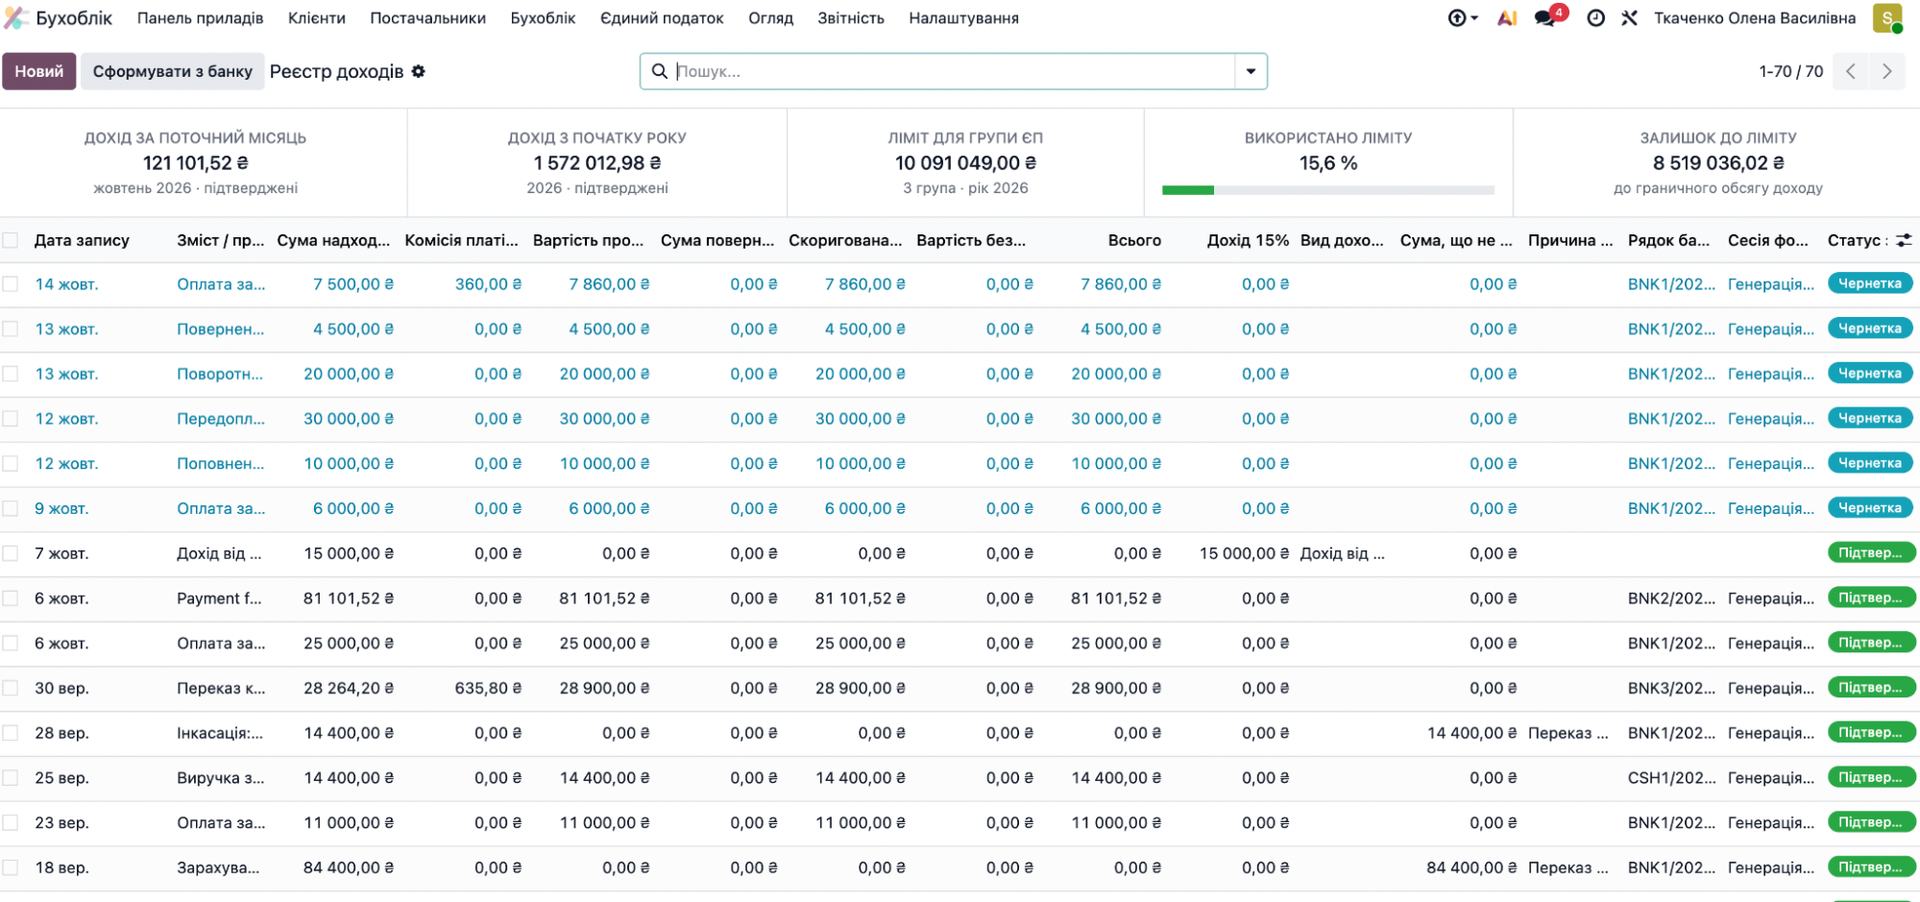
Task: Select the 14 жовт. row checkbox
Action: pyautogui.click(x=10, y=284)
